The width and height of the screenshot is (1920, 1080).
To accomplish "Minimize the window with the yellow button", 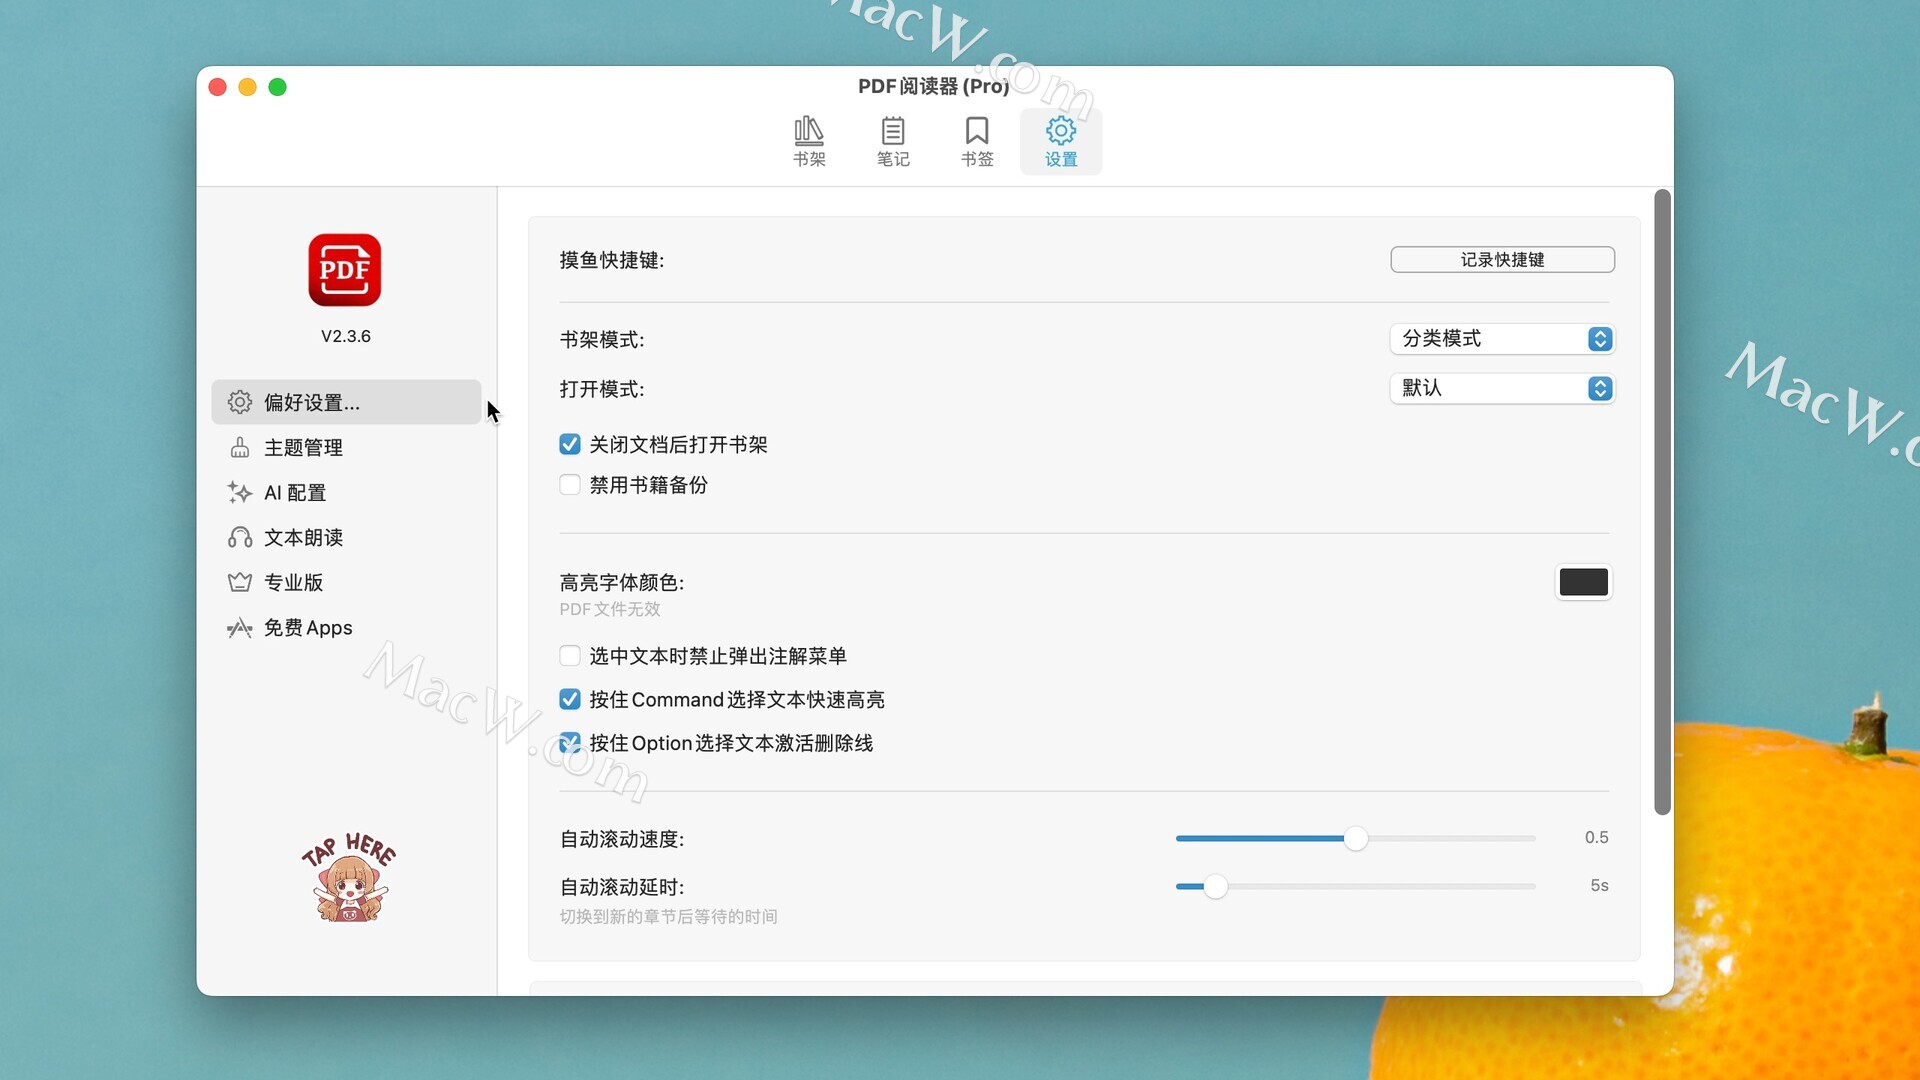I will pos(247,87).
